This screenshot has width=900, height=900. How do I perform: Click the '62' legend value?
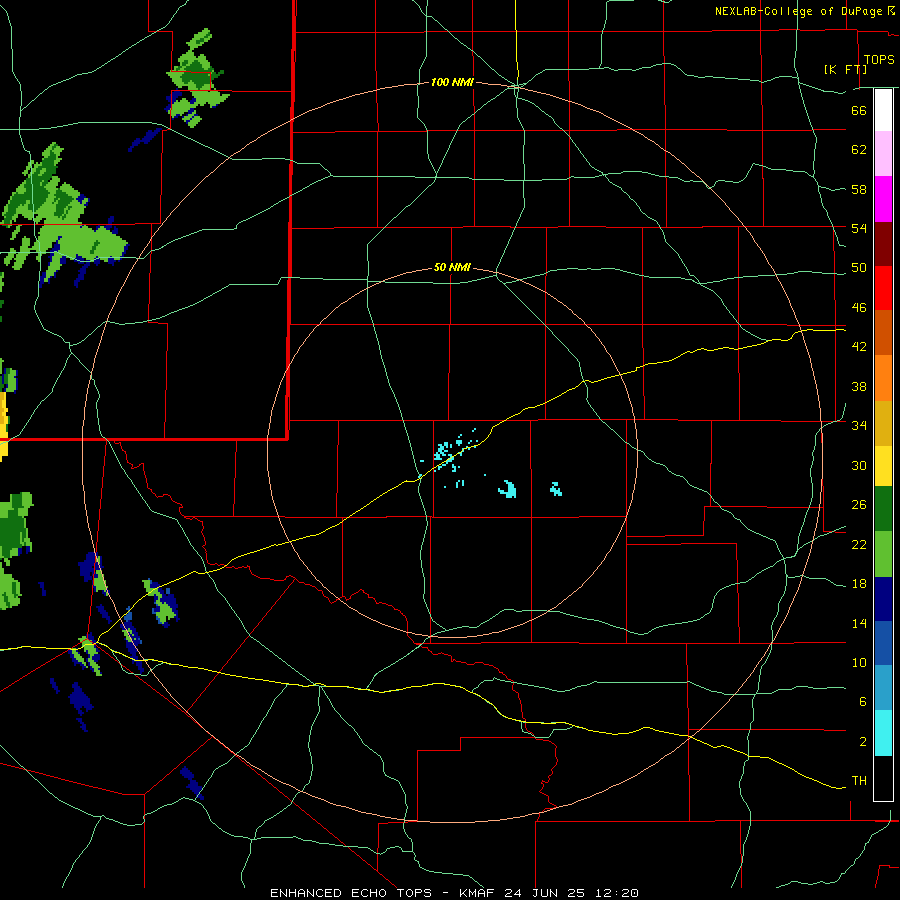859,150
